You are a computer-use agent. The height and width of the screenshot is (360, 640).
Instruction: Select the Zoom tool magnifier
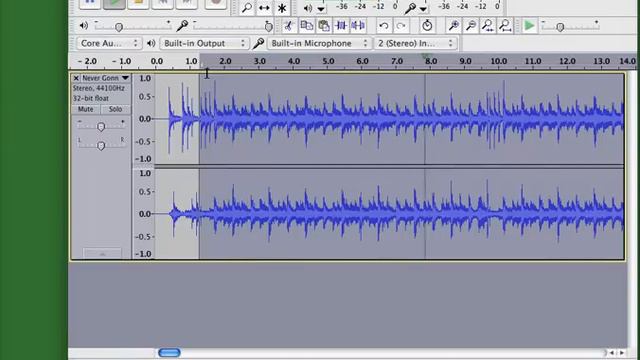coord(247,7)
